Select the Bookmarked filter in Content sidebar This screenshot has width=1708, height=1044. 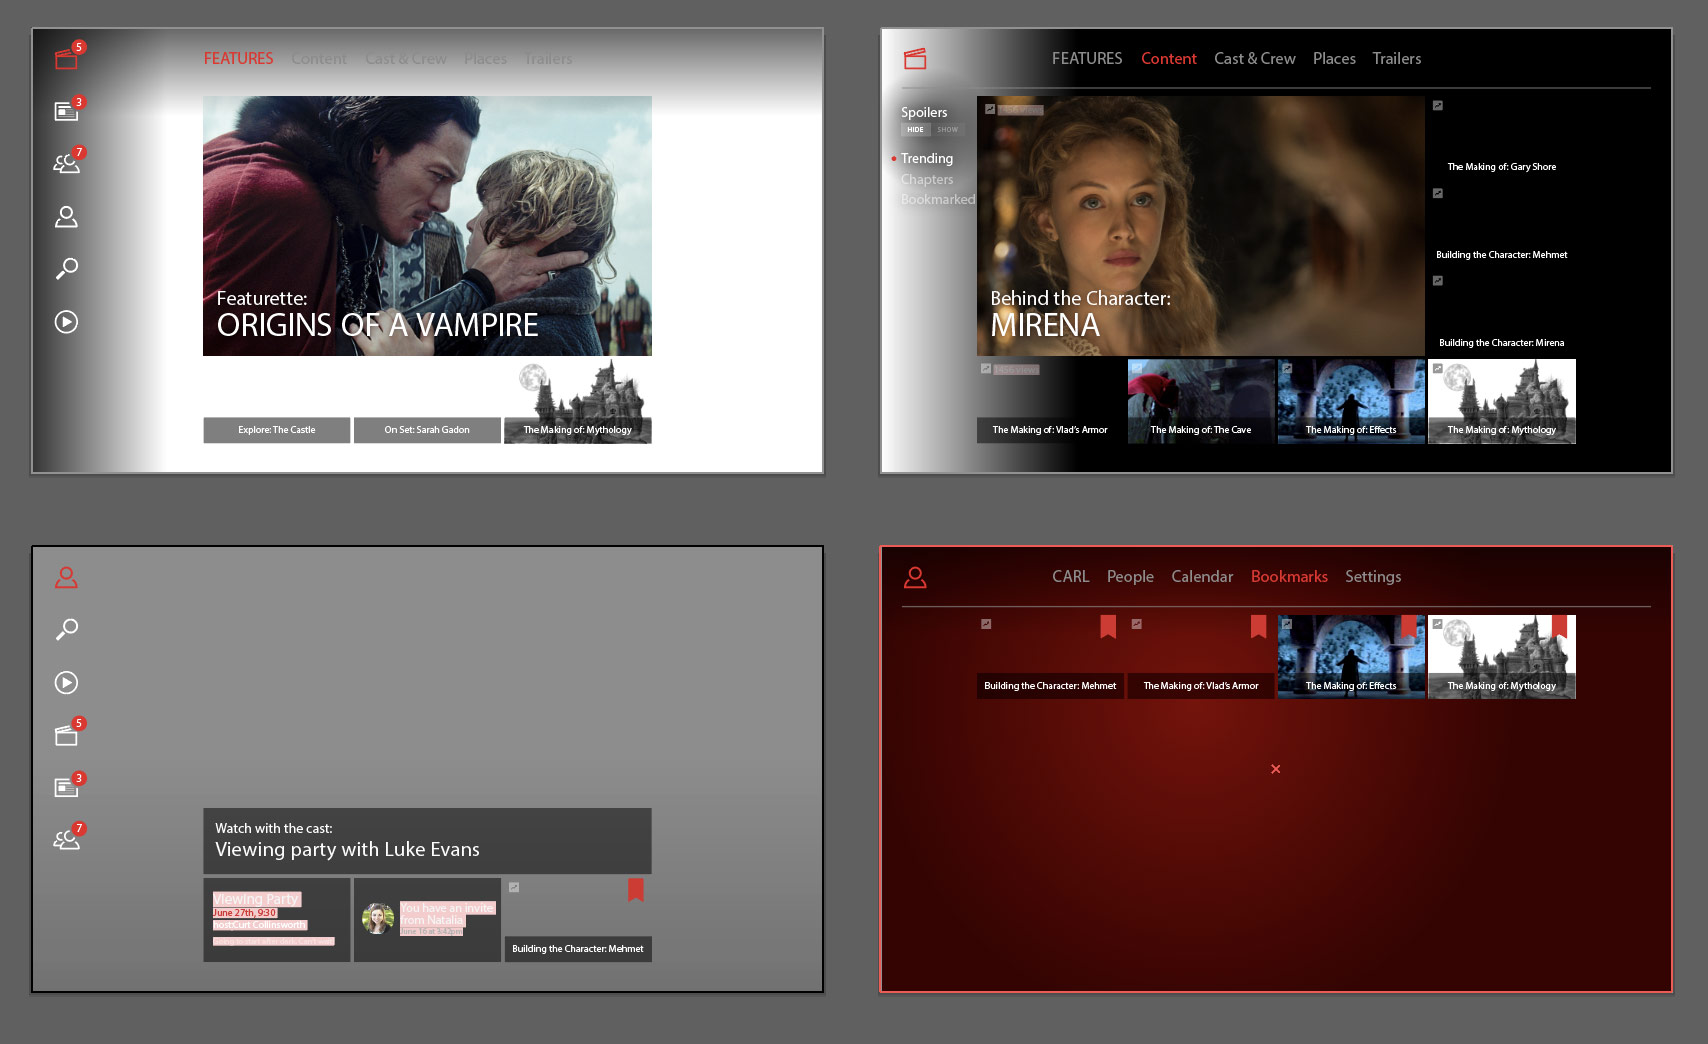[x=938, y=199]
